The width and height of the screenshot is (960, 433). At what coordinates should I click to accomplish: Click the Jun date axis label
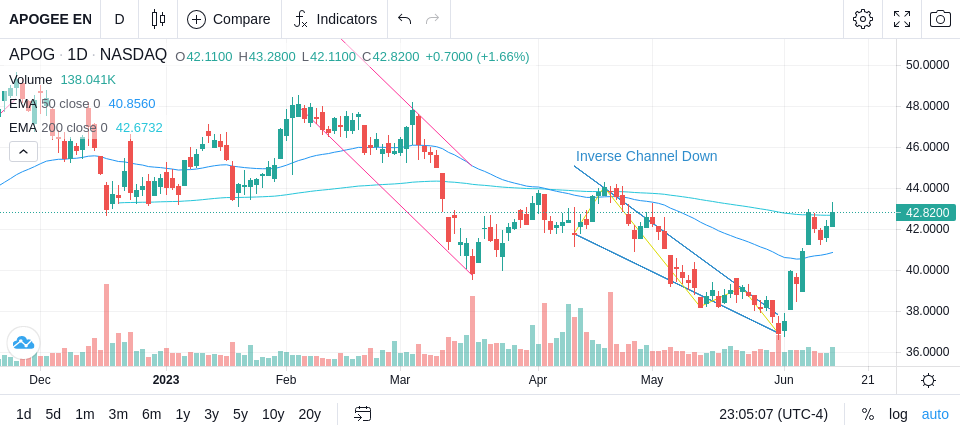784,380
